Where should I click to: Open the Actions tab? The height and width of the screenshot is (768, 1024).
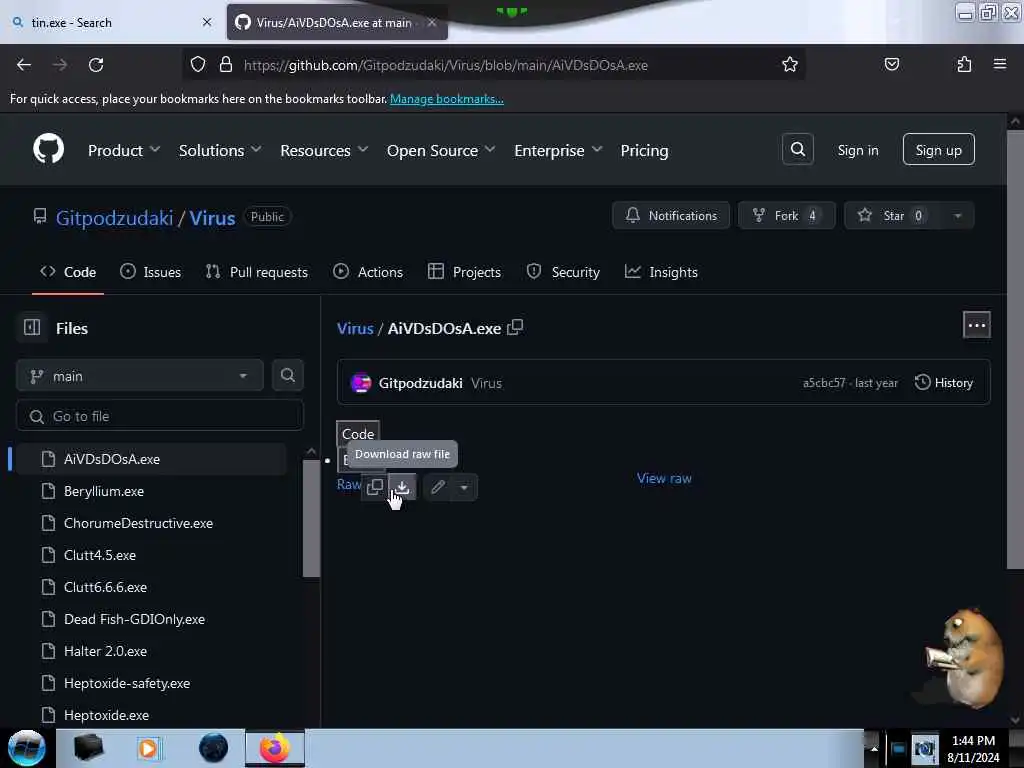pos(368,272)
